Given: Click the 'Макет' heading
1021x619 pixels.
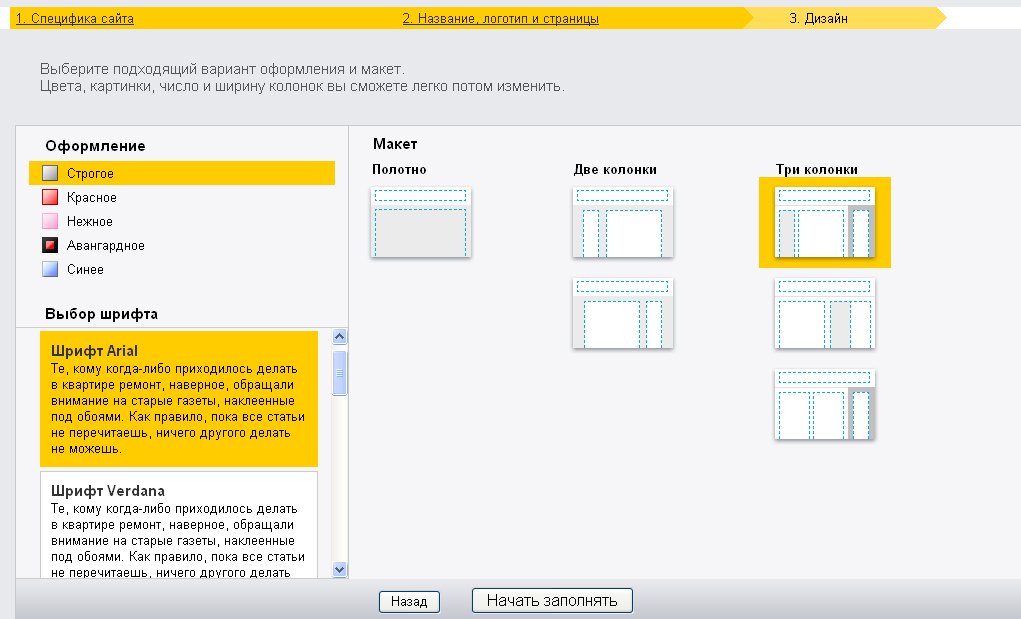Looking at the screenshot, I should (395, 144).
